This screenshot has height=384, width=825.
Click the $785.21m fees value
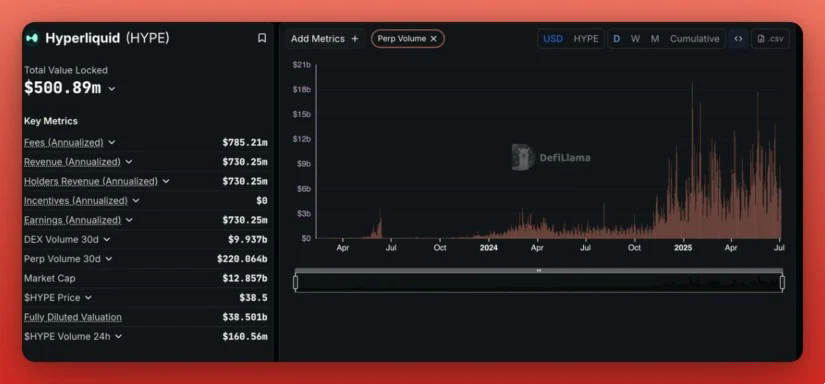coord(245,143)
